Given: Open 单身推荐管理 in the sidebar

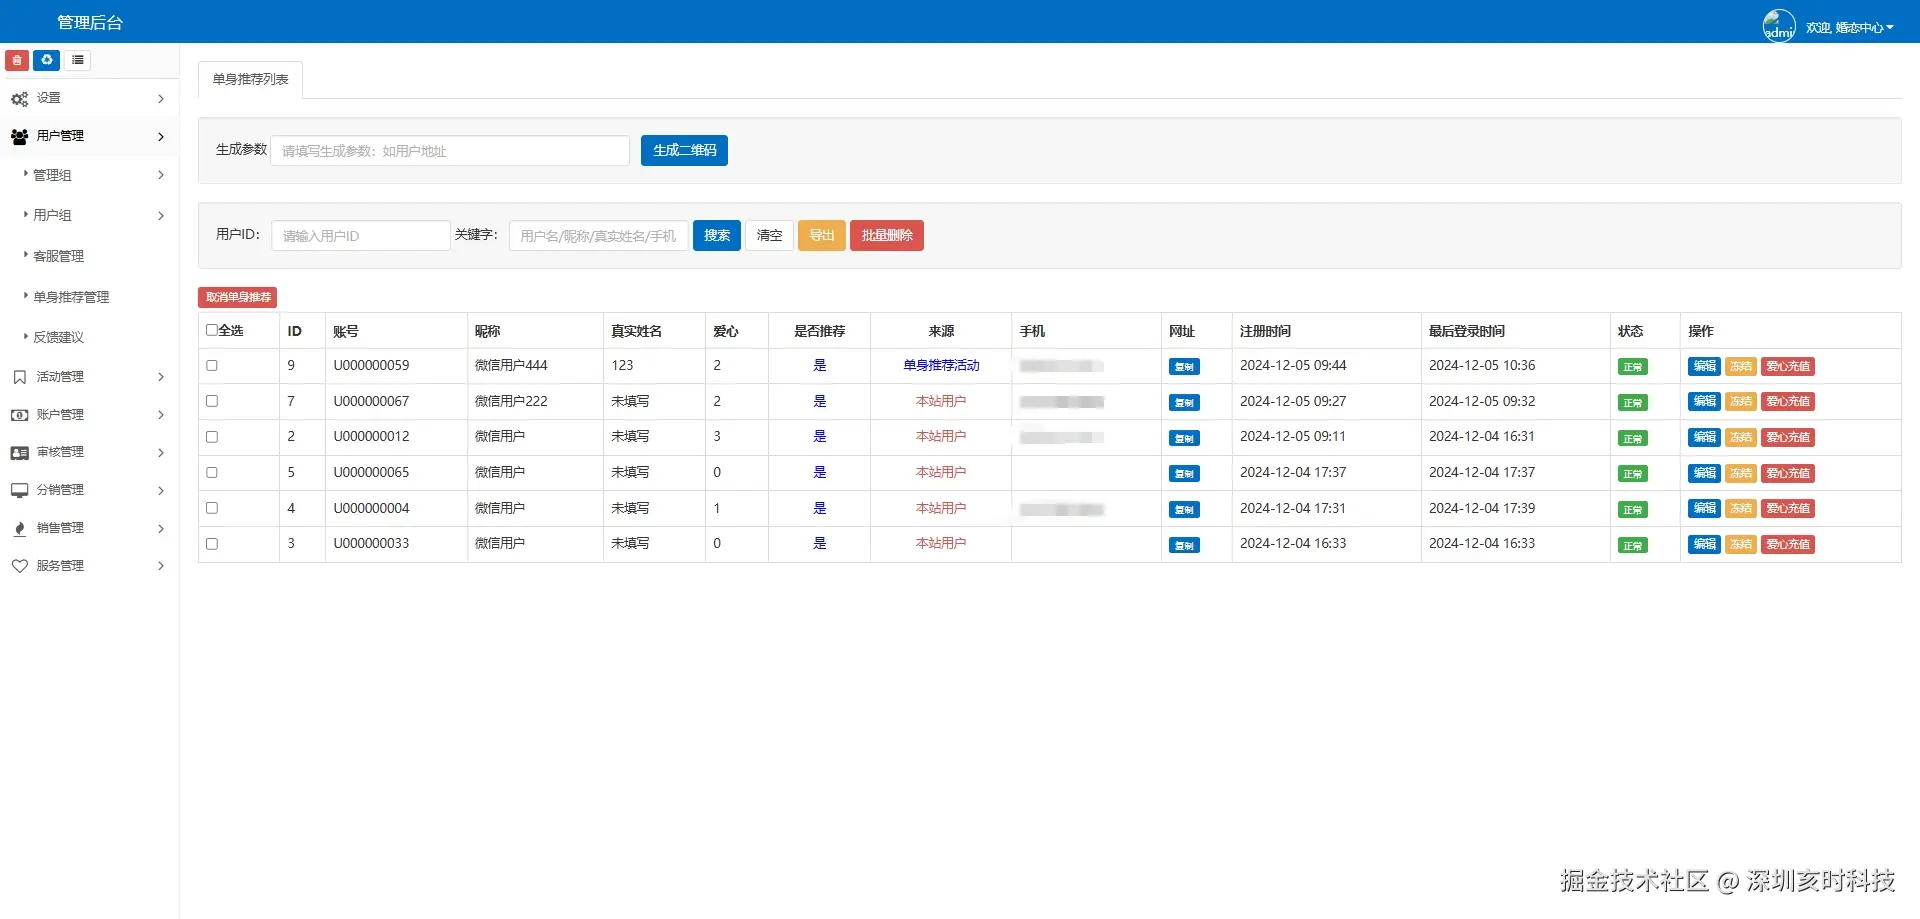Looking at the screenshot, I should (x=71, y=297).
